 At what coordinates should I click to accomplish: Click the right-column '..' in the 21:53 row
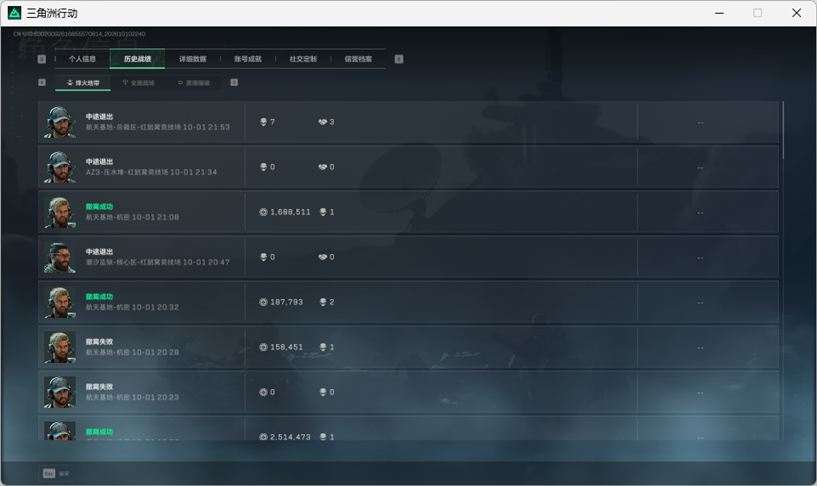[x=700, y=123]
